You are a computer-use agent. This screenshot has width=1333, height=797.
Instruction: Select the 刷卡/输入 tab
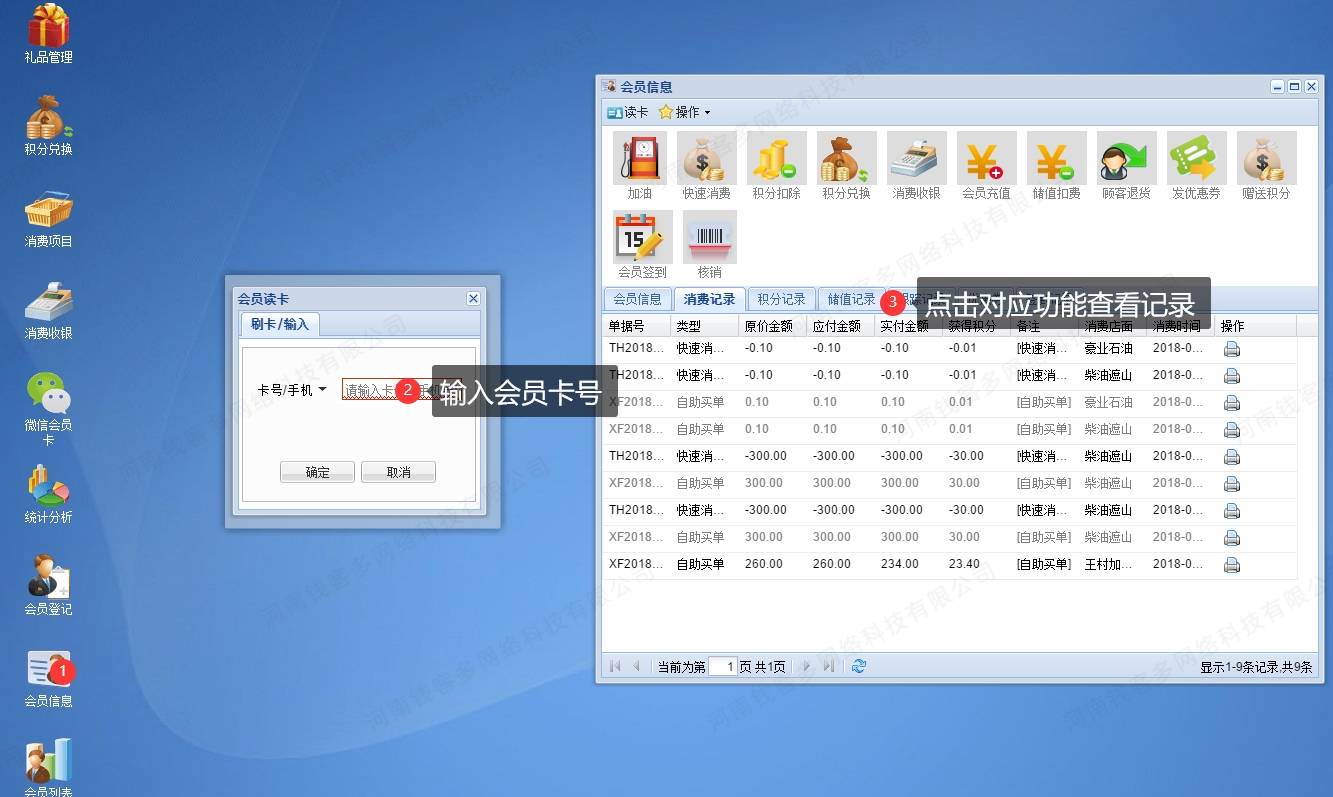[x=280, y=324]
